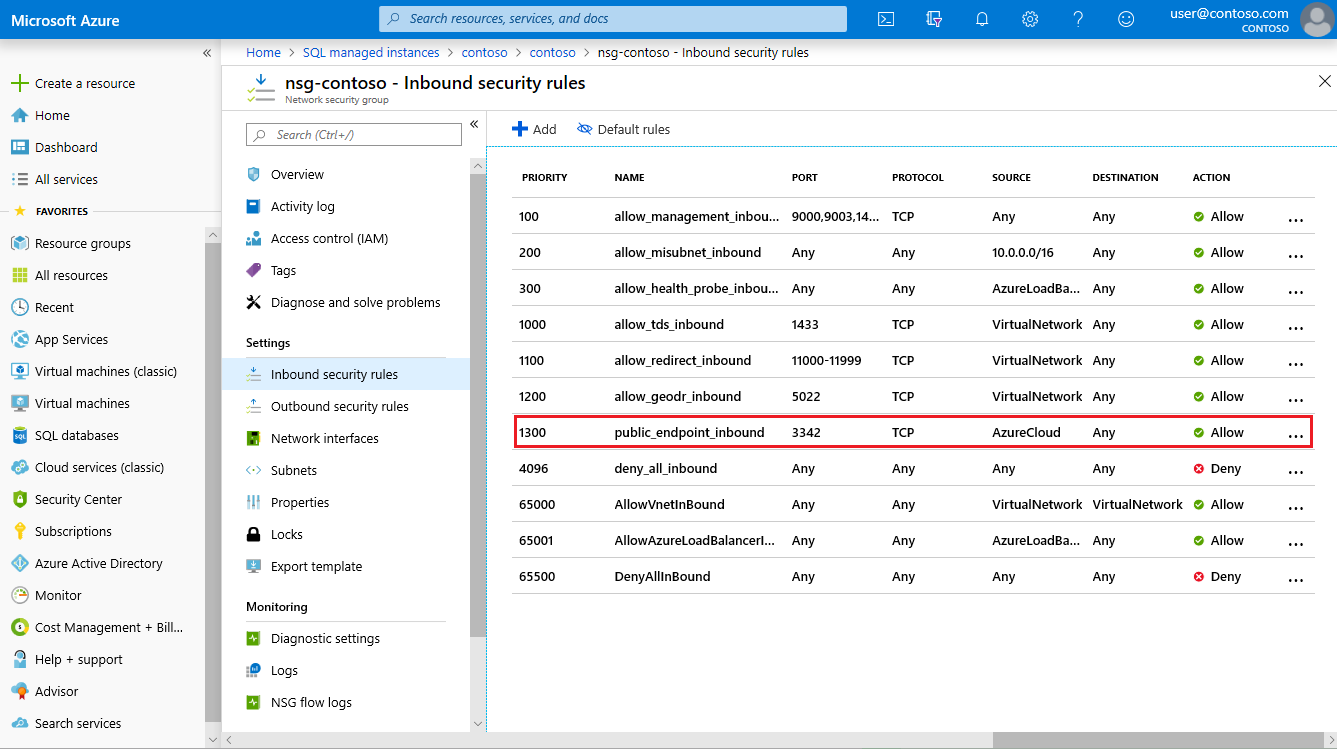Click the notifications bell icon

[x=982, y=19]
